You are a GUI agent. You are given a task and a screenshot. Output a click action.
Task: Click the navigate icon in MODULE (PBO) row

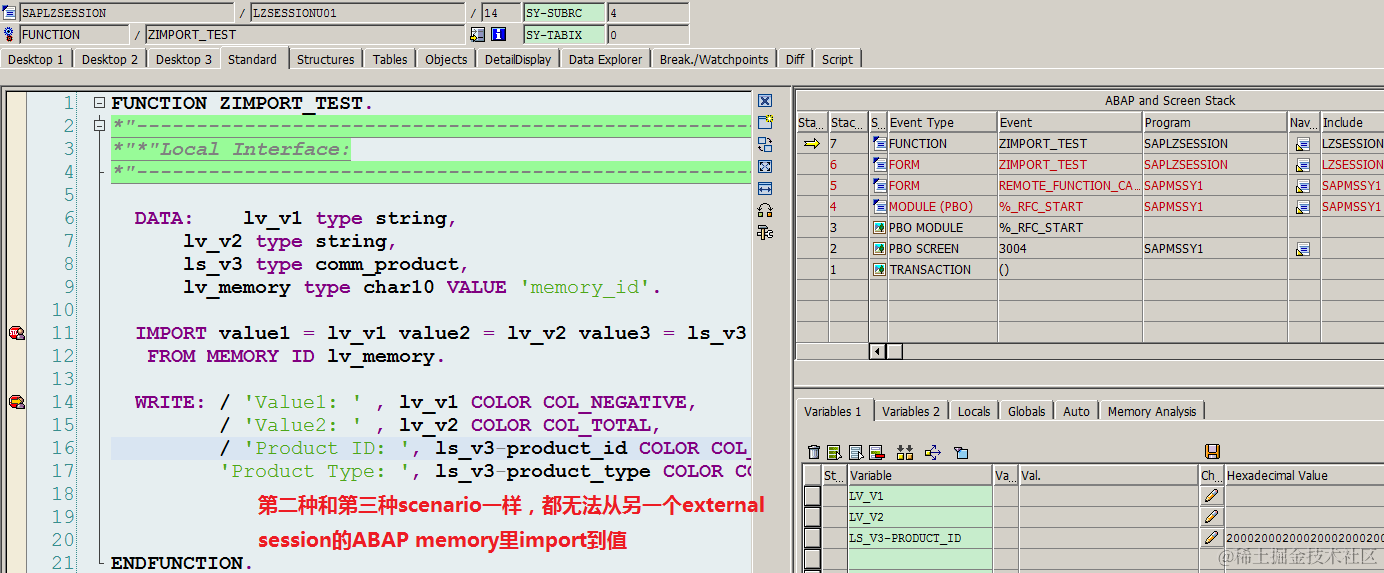[1303, 207]
